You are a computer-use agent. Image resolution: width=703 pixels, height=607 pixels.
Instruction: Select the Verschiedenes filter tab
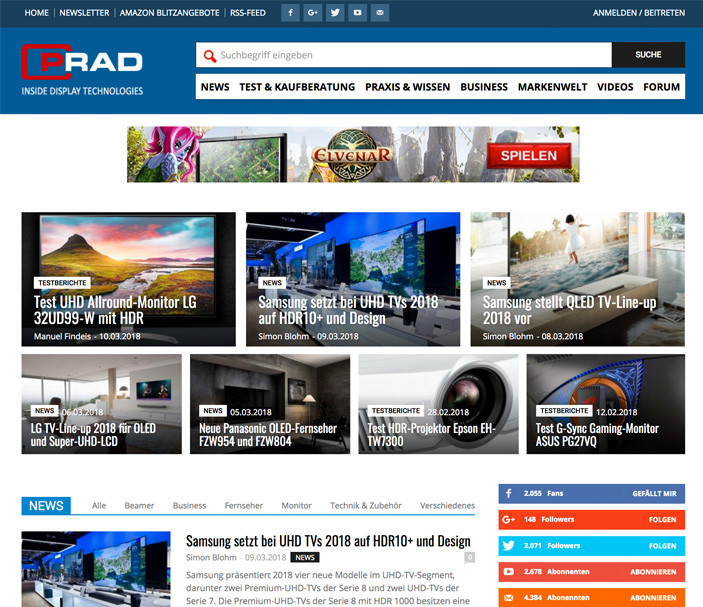point(447,506)
